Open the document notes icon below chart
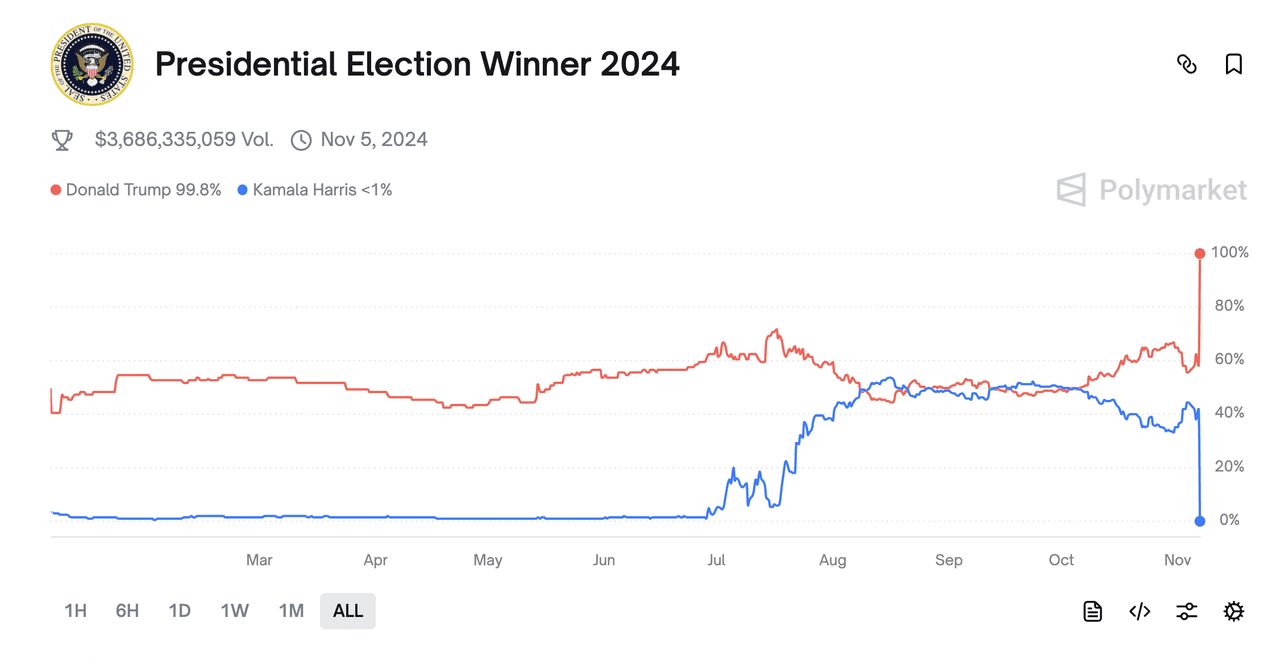The width and height of the screenshot is (1280, 659). [1093, 611]
